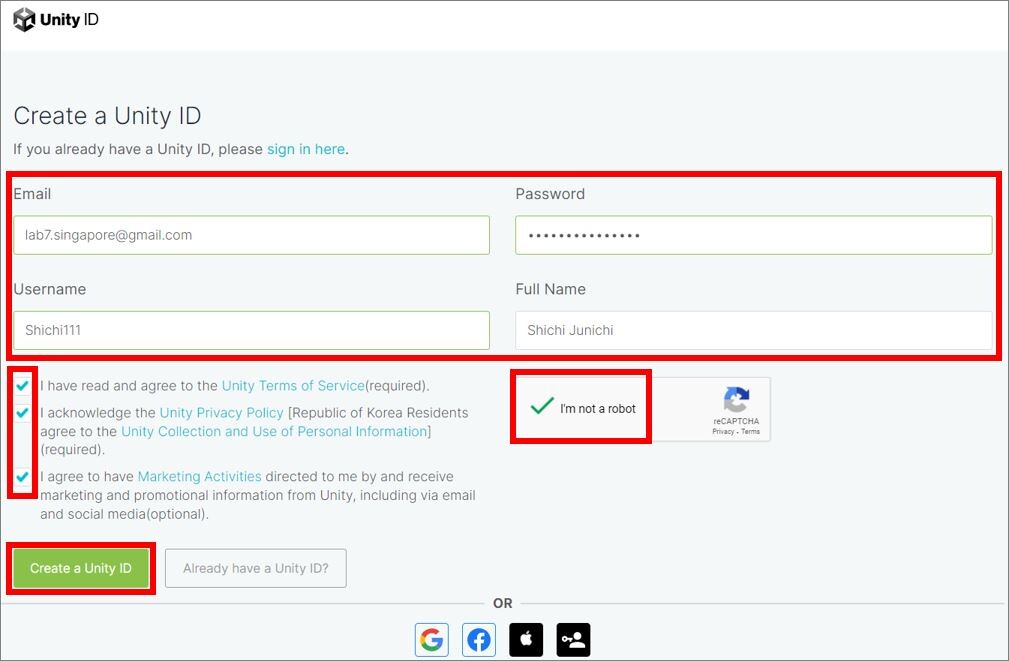
Task: Focus the Email input field
Action: tap(252, 235)
